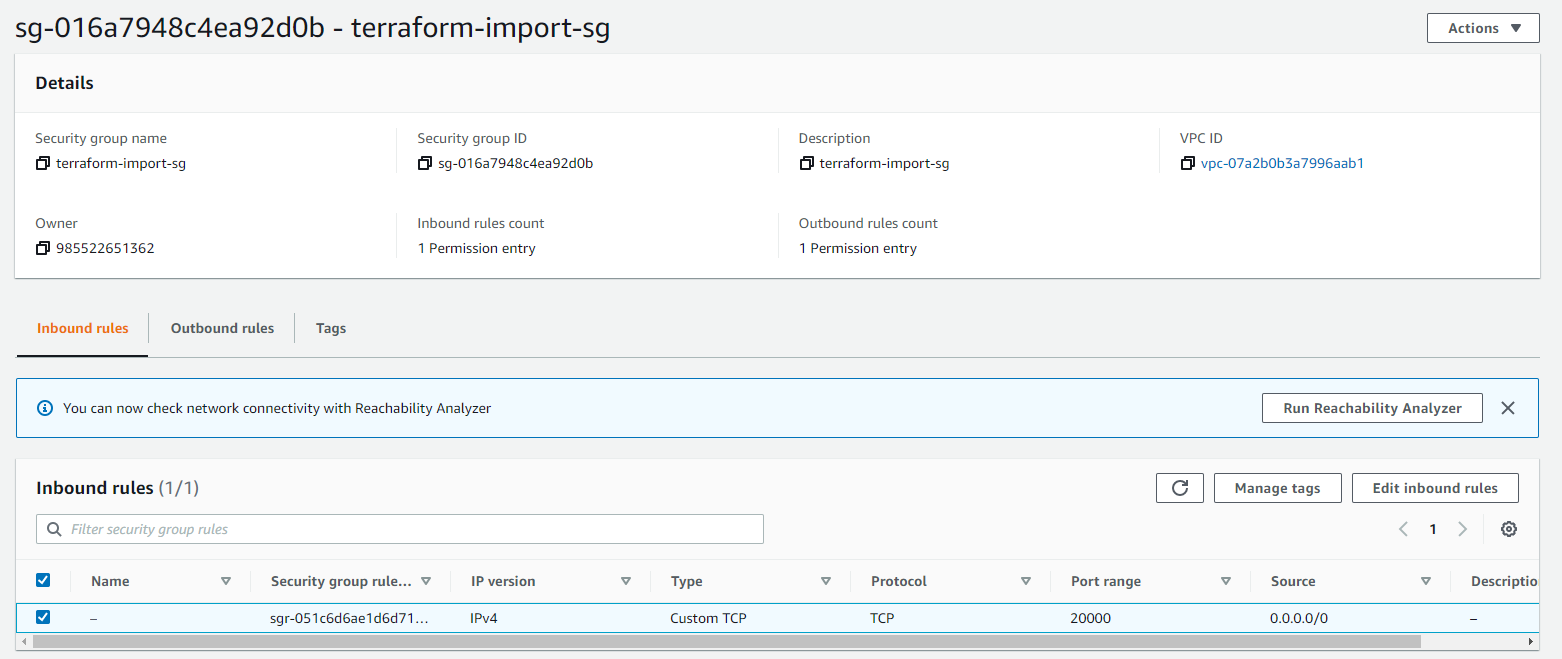Click the Custom TCP type cell
This screenshot has height=659, width=1562.
pos(708,618)
